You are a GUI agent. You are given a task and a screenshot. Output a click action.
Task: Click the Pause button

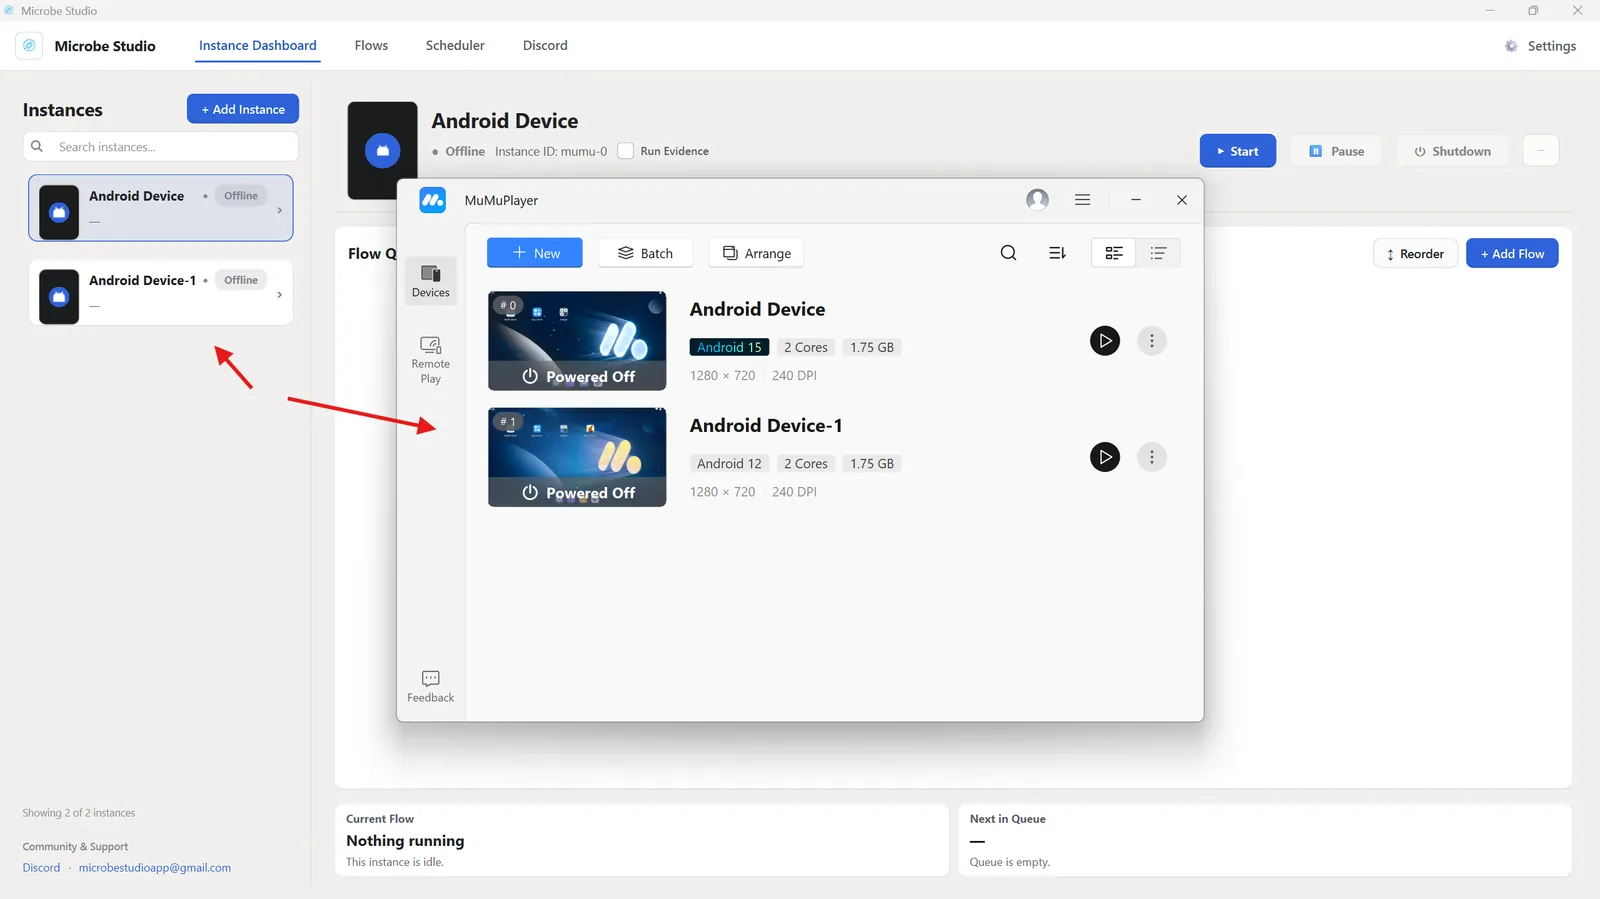1336,151
